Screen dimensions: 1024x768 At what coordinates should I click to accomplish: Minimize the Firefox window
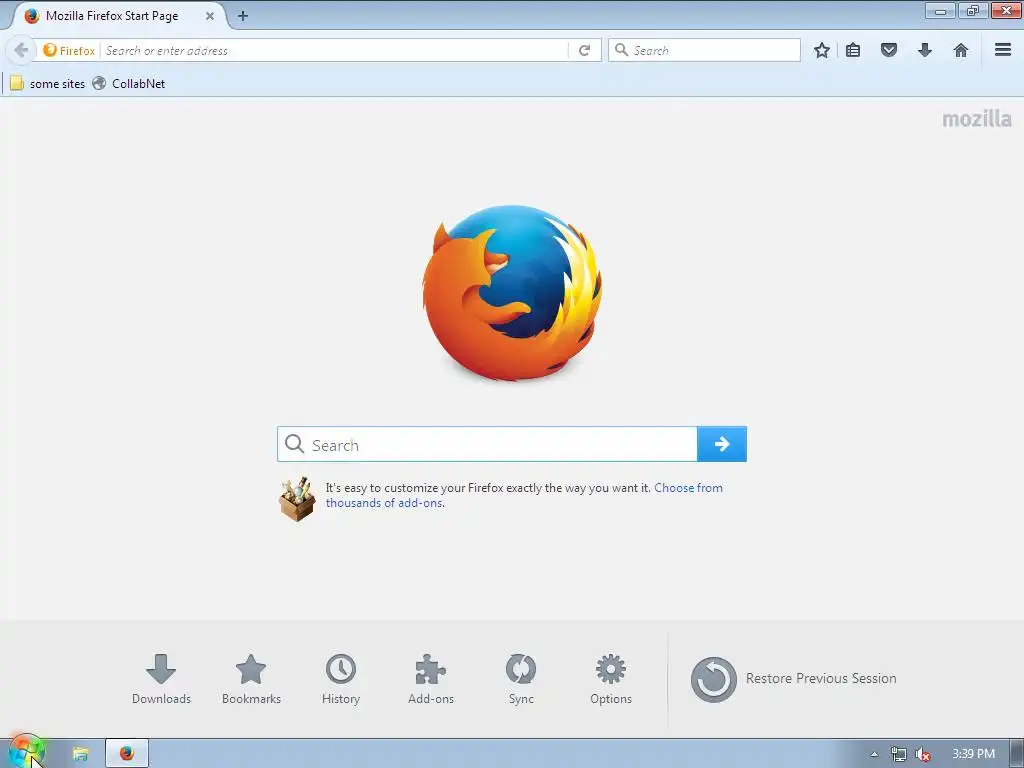pyautogui.click(x=940, y=10)
